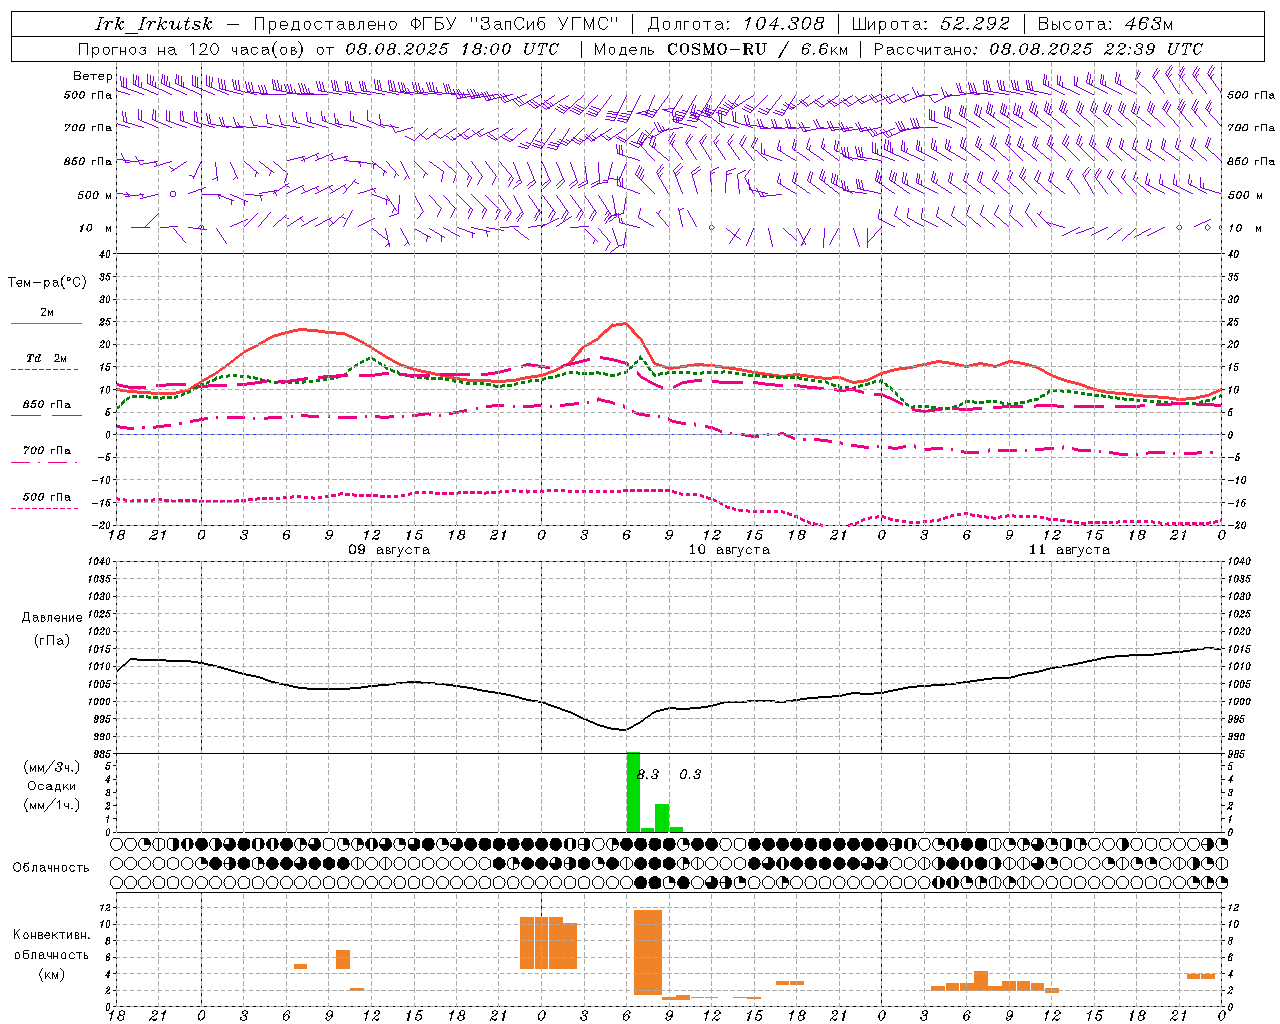Select forecast start text 08.08.2025 18:00 UTC
1280x1024 pixels.
coord(453,49)
